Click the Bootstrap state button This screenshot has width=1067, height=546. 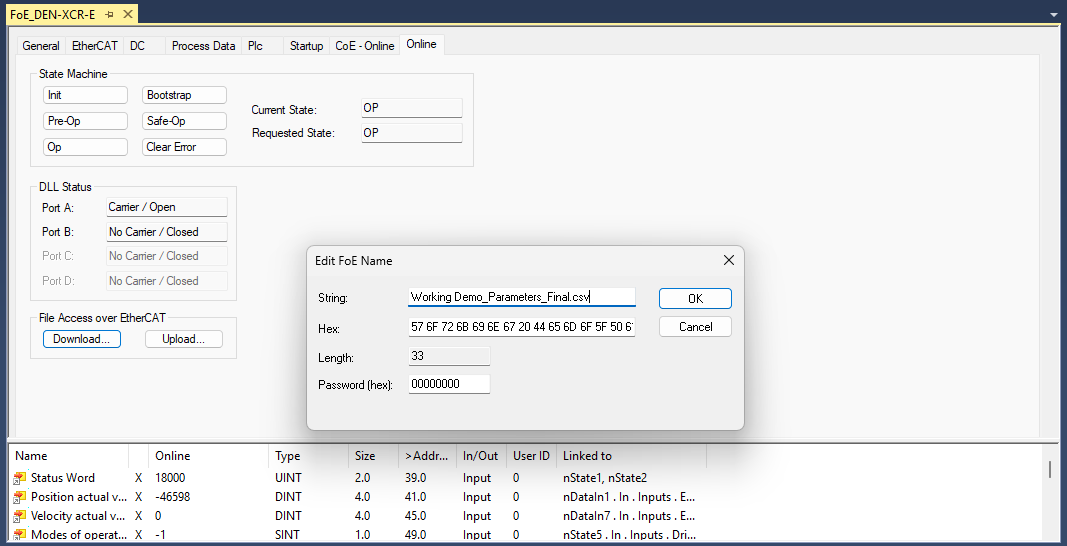pos(184,95)
